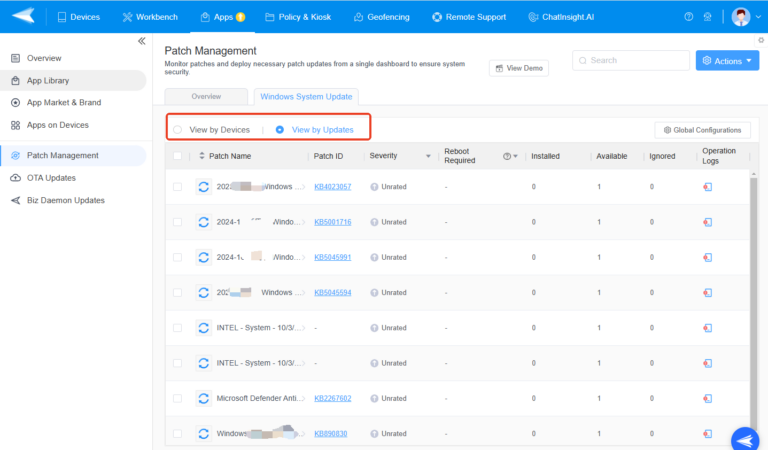Viewport: 768px width, 450px height.
Task: Open the user profile avatar menu
Action: tap(741, 17)
